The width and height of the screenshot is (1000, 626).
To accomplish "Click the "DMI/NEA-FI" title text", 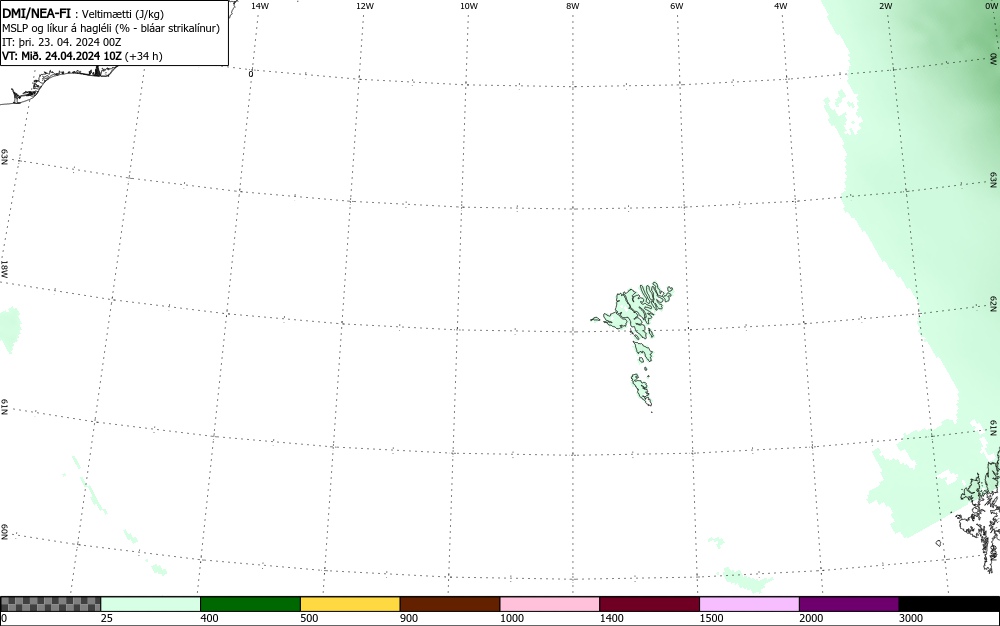I will pos(36,13).
